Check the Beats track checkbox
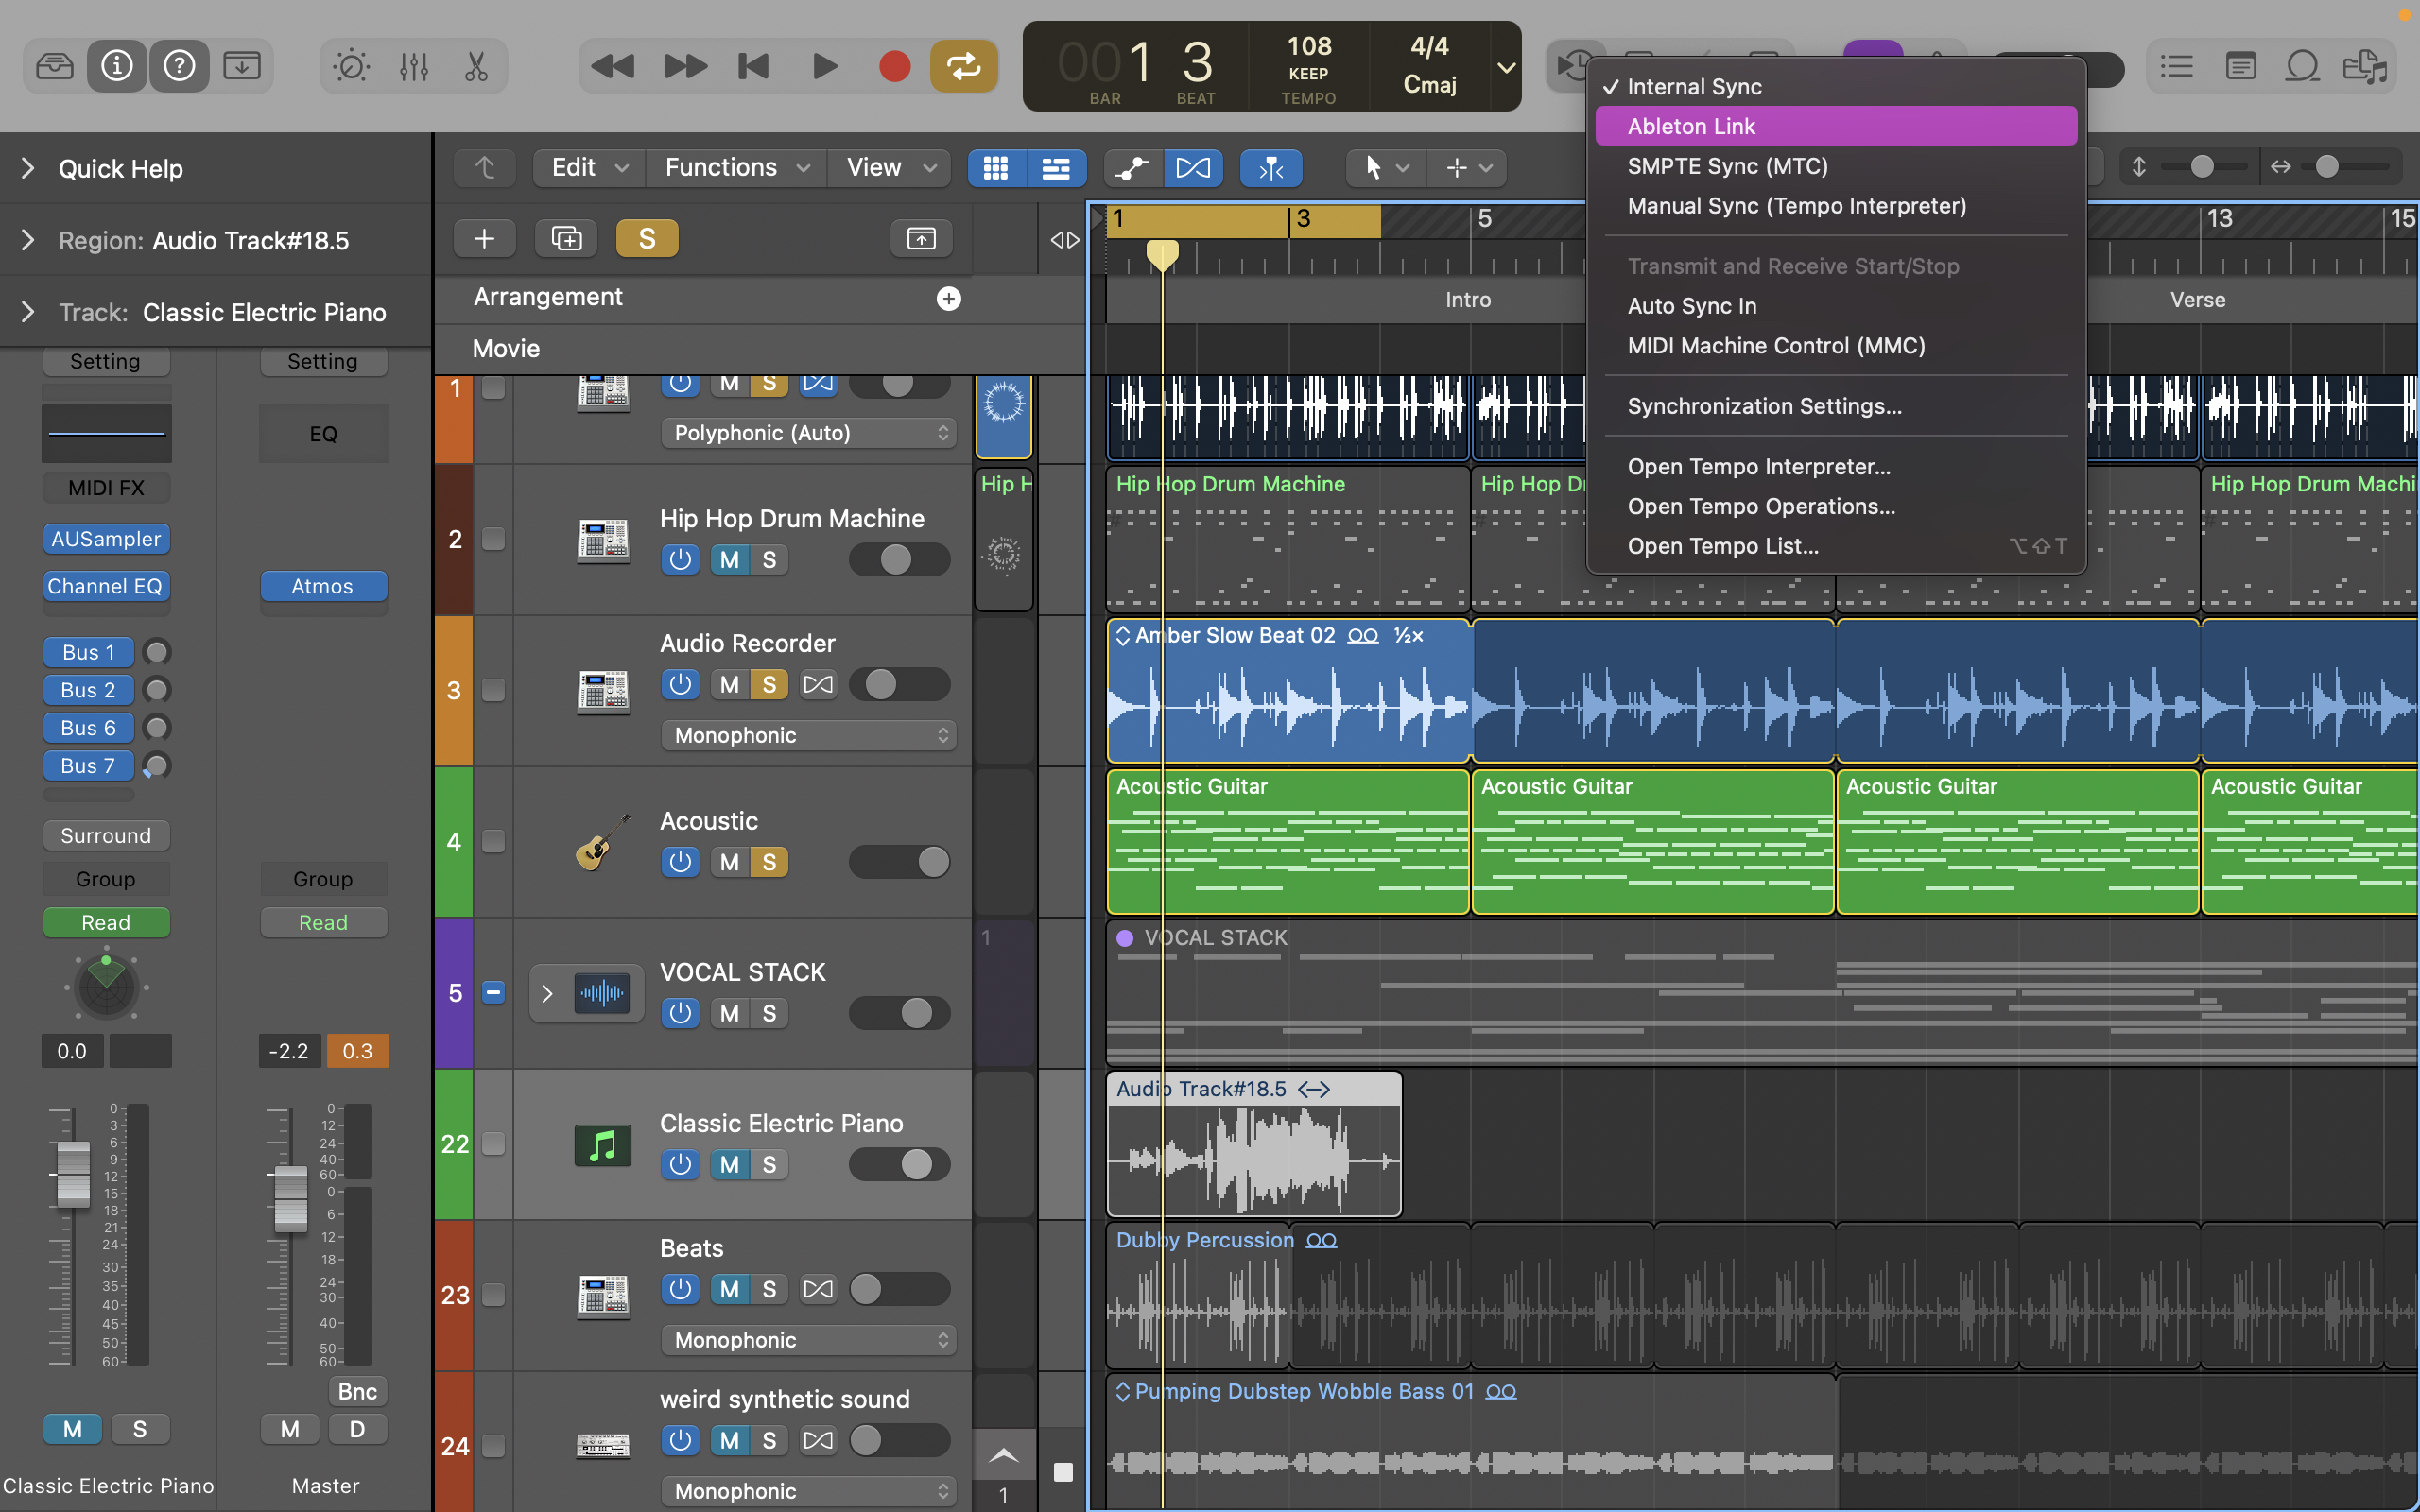Screen dimensions: 2420x1512 pos(493,1295)
